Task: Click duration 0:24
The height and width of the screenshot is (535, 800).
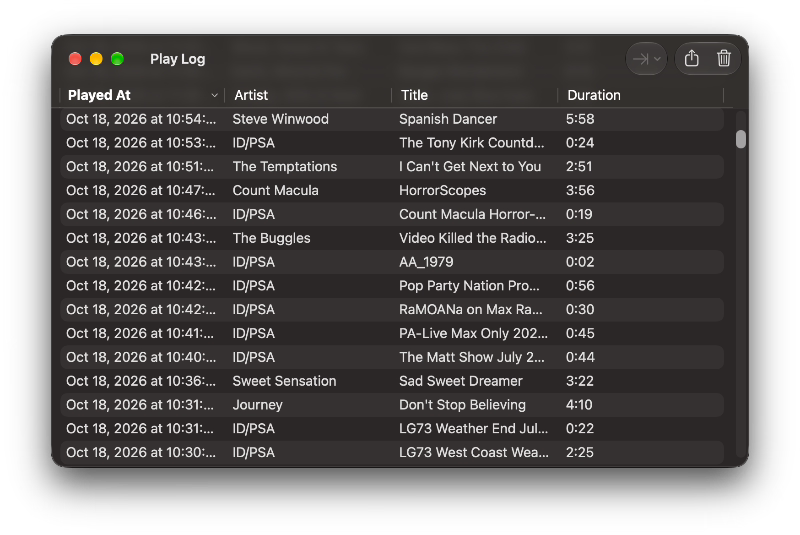Action: pyautogui.click(x=580, y=143)
